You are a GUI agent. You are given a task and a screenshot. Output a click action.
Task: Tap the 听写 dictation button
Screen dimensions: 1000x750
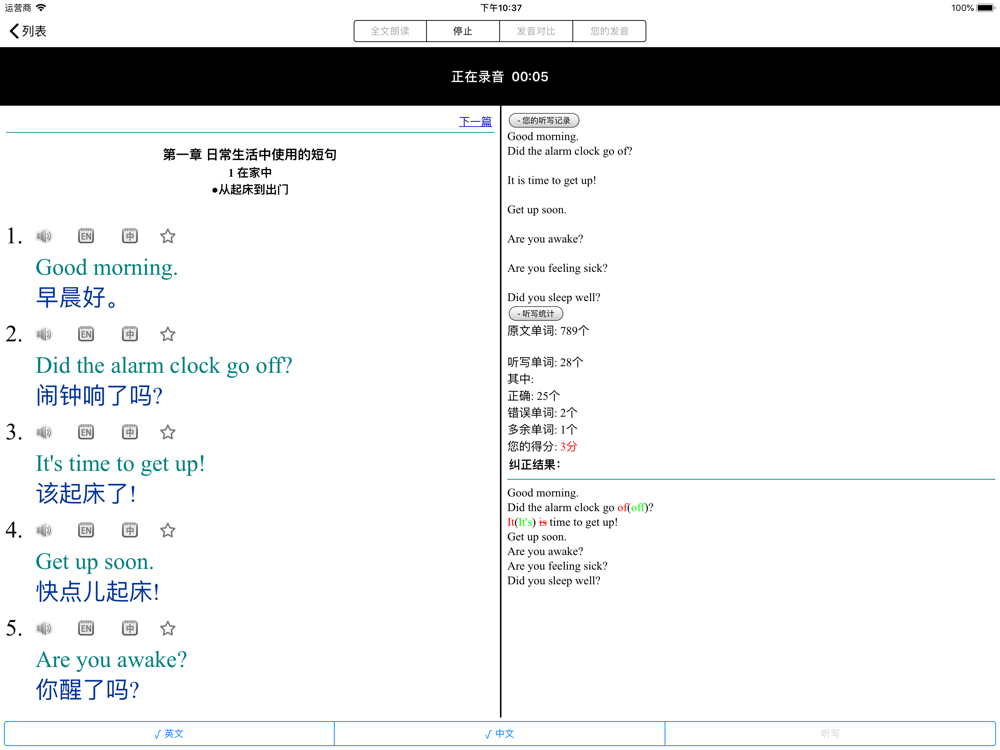[x=830, y=734]
